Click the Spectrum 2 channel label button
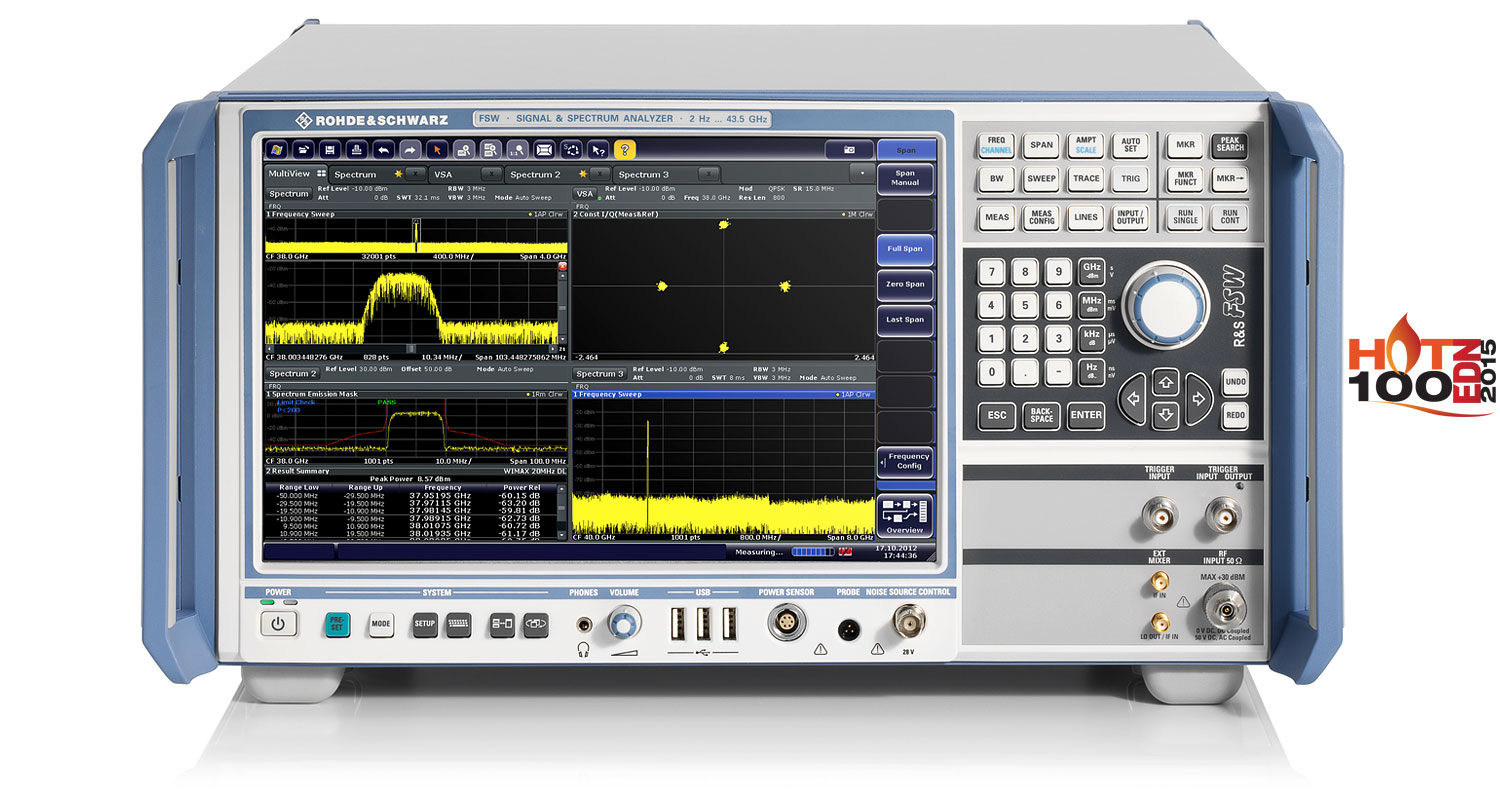Screen dimensions: 1500x800 (291, 373)
